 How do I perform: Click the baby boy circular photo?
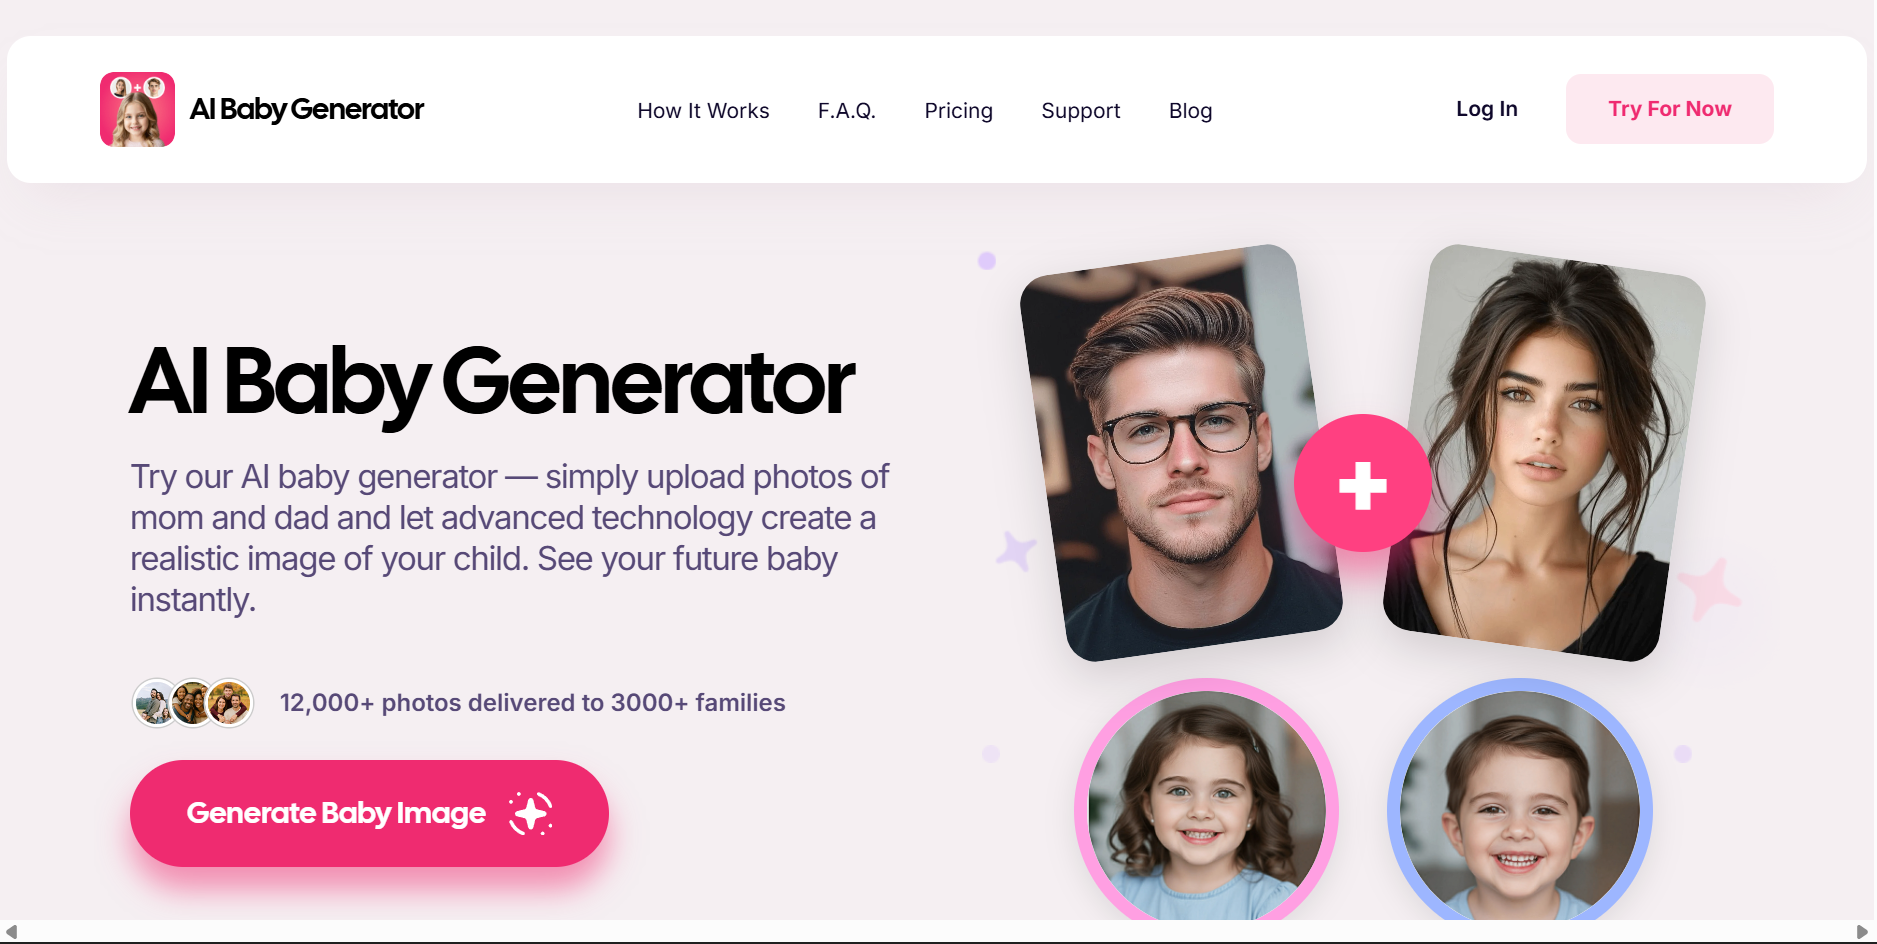[x=1519, y=800]
